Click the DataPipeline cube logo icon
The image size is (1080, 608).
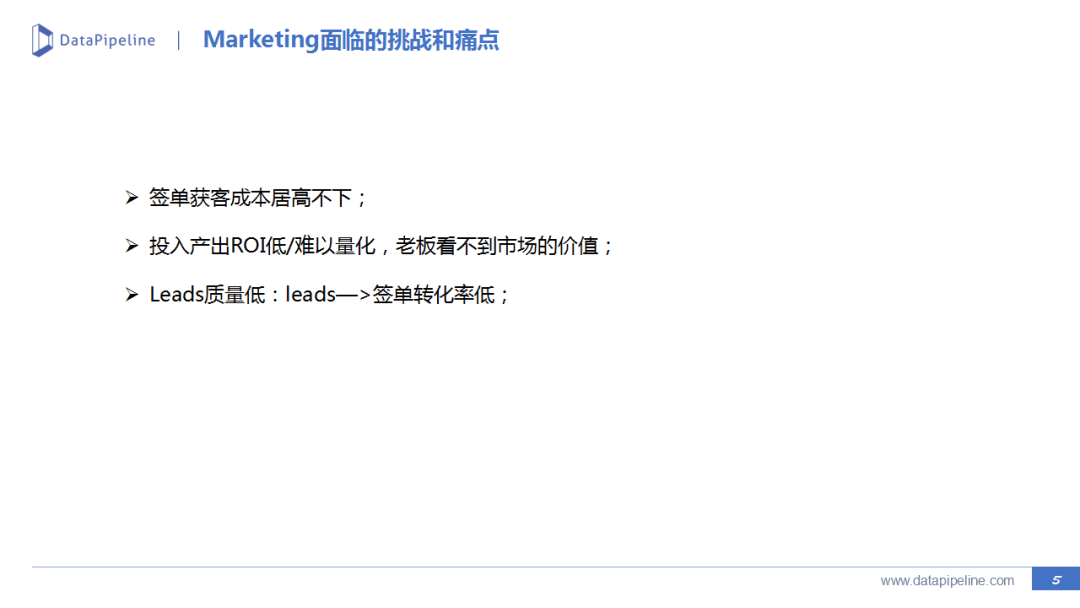click(x=42, y=40)
